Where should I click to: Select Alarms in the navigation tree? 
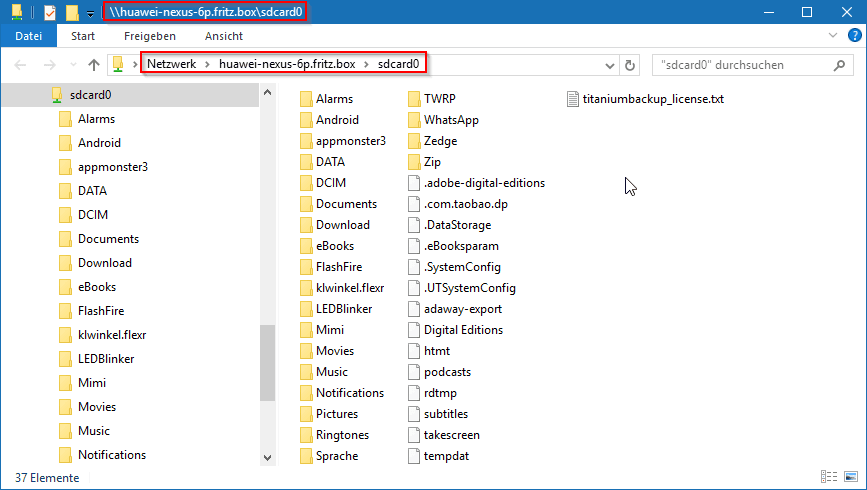[96, 119]
